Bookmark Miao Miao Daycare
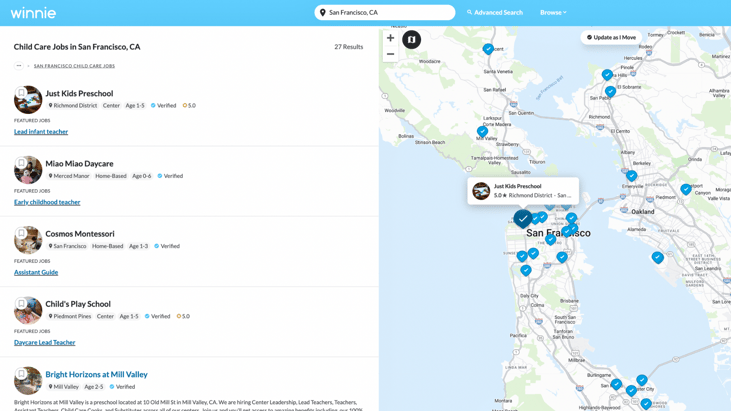The image size is (731, 411). click(x=21, y=163)
